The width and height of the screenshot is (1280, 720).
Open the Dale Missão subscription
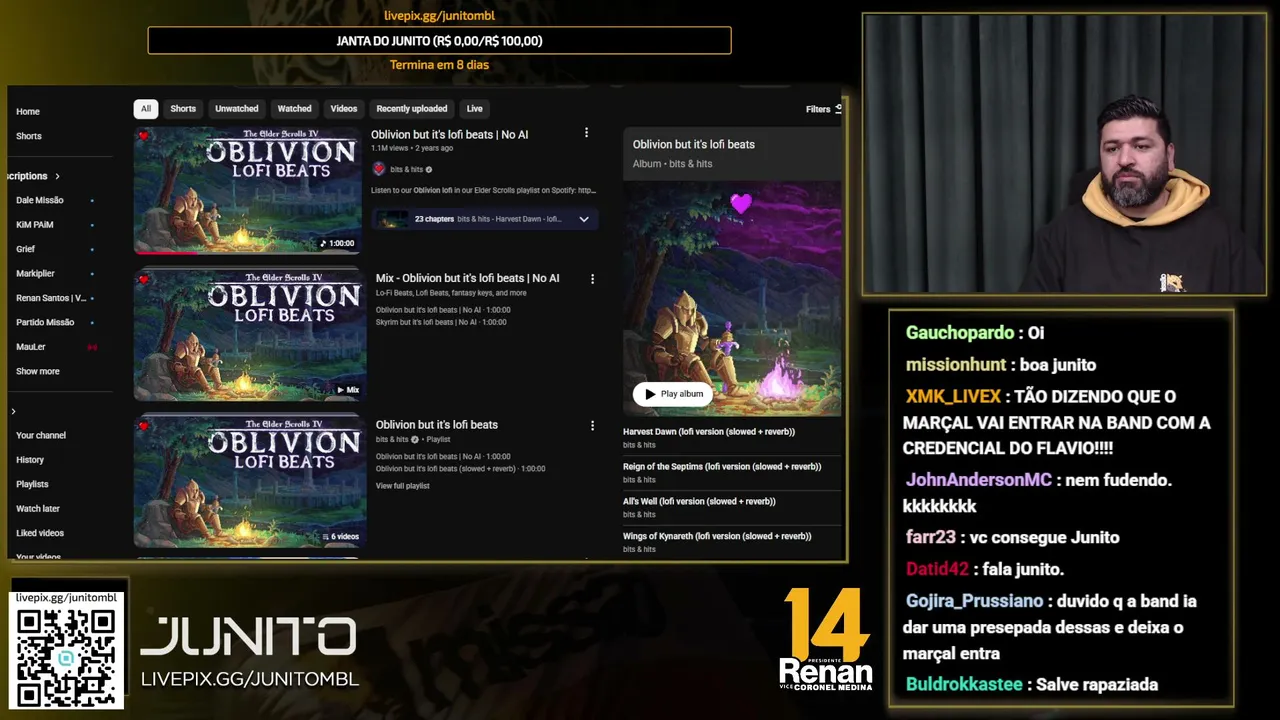[40, 200]
